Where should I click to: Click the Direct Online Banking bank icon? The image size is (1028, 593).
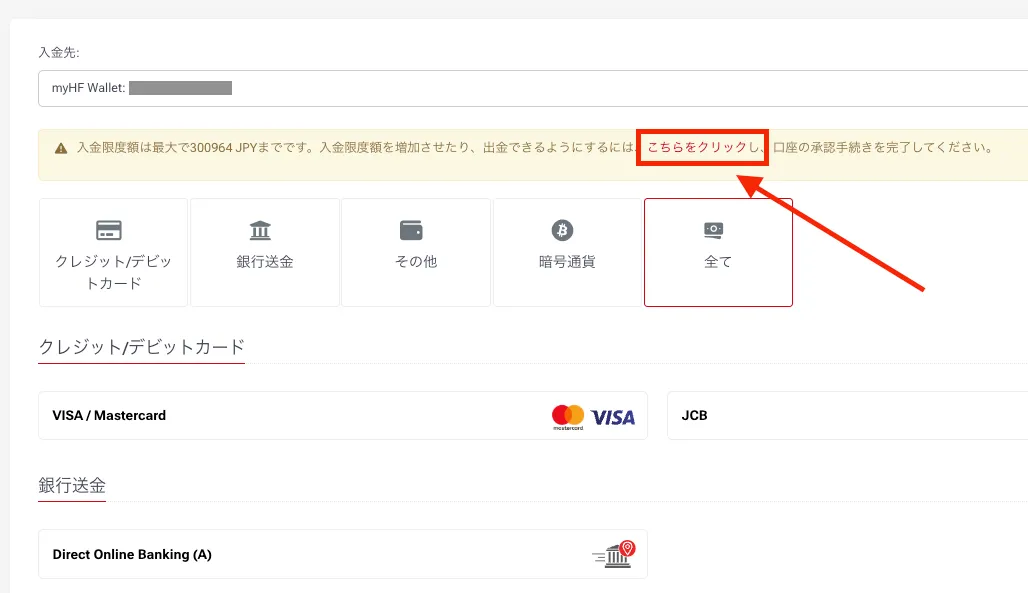pyautogui.click(x=614, y=554)
